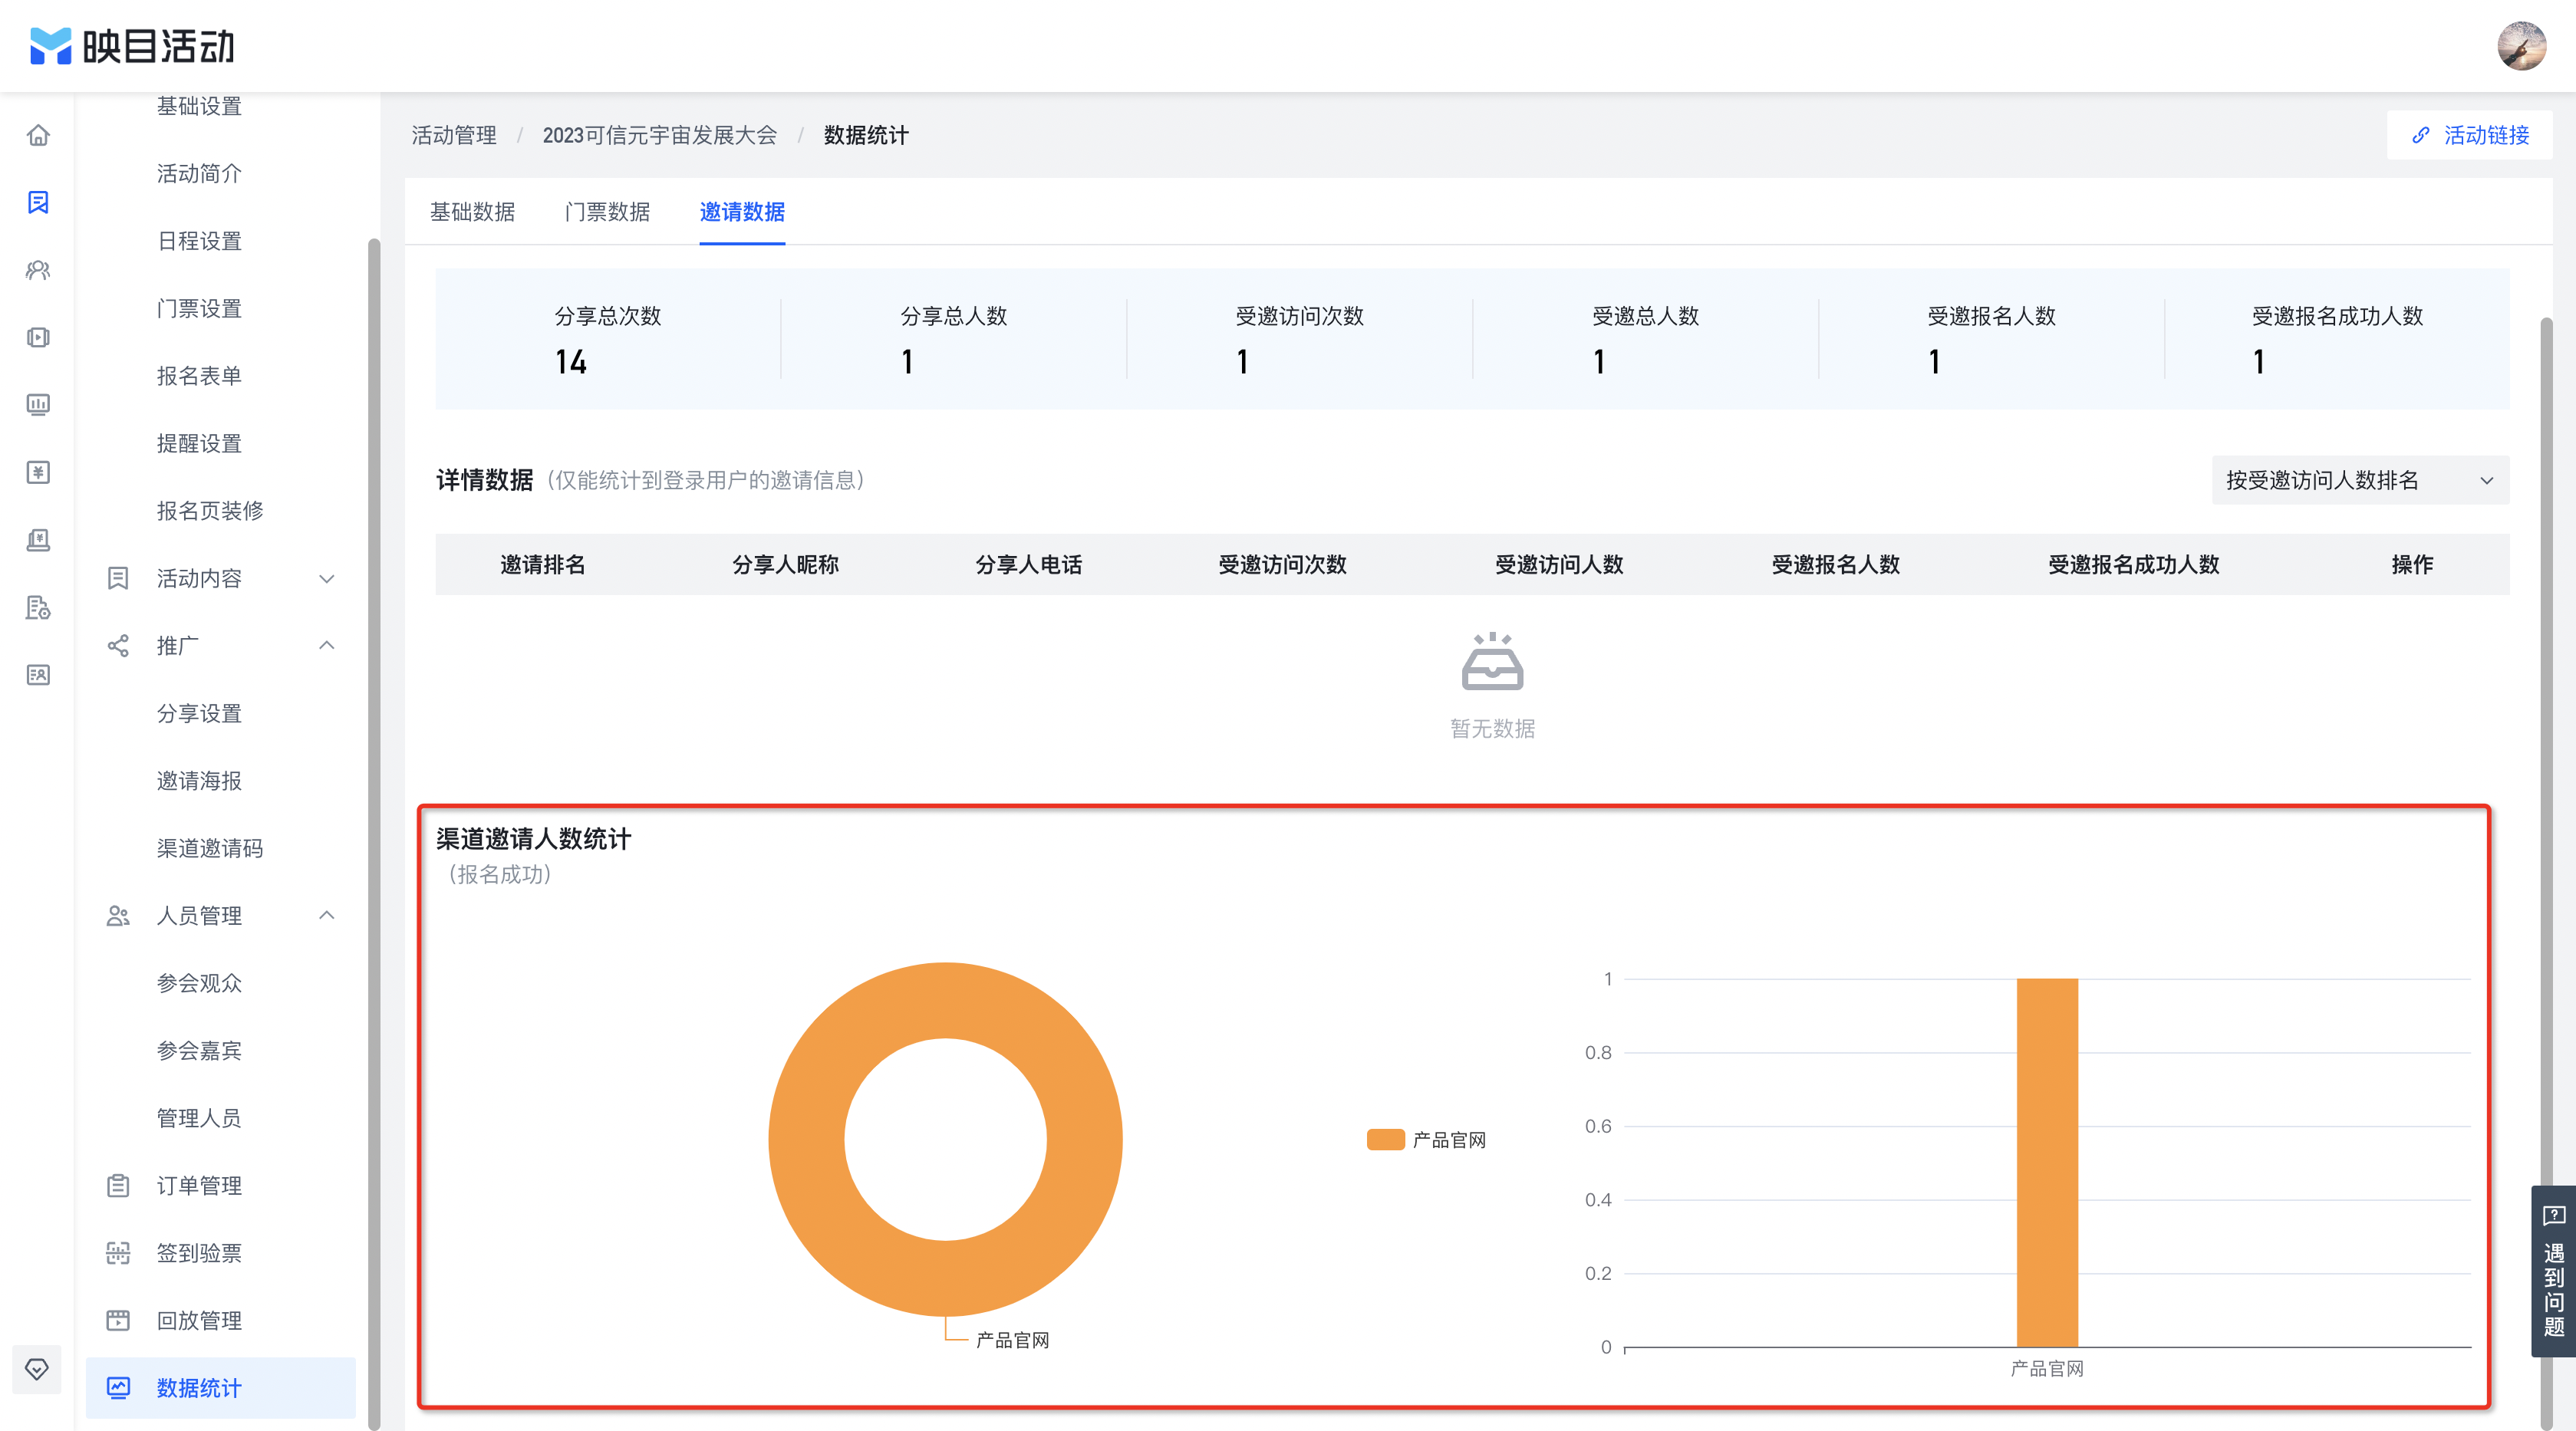Open 参会嘉宾 in sidebar menu
Viewport: 2576px width, 1431px height.
point(199,1051)
